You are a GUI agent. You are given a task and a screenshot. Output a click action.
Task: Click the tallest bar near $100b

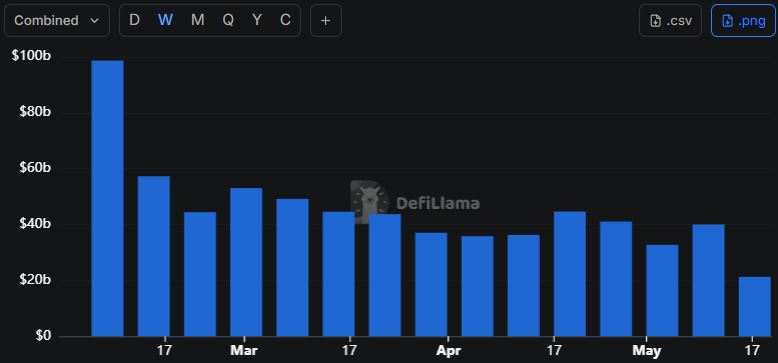108,198
